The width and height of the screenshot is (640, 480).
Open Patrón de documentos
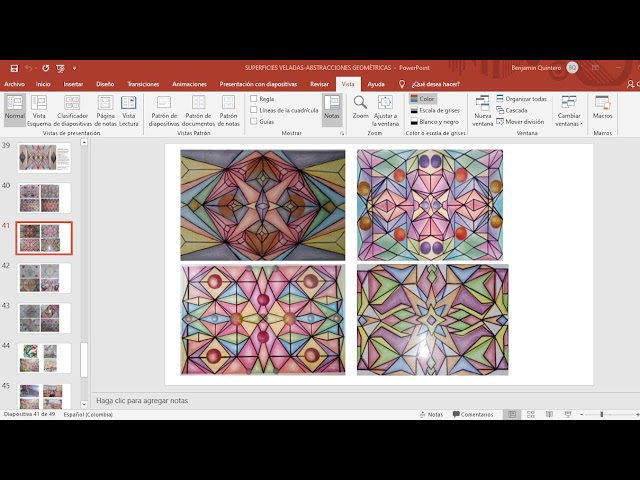[198, 110]
